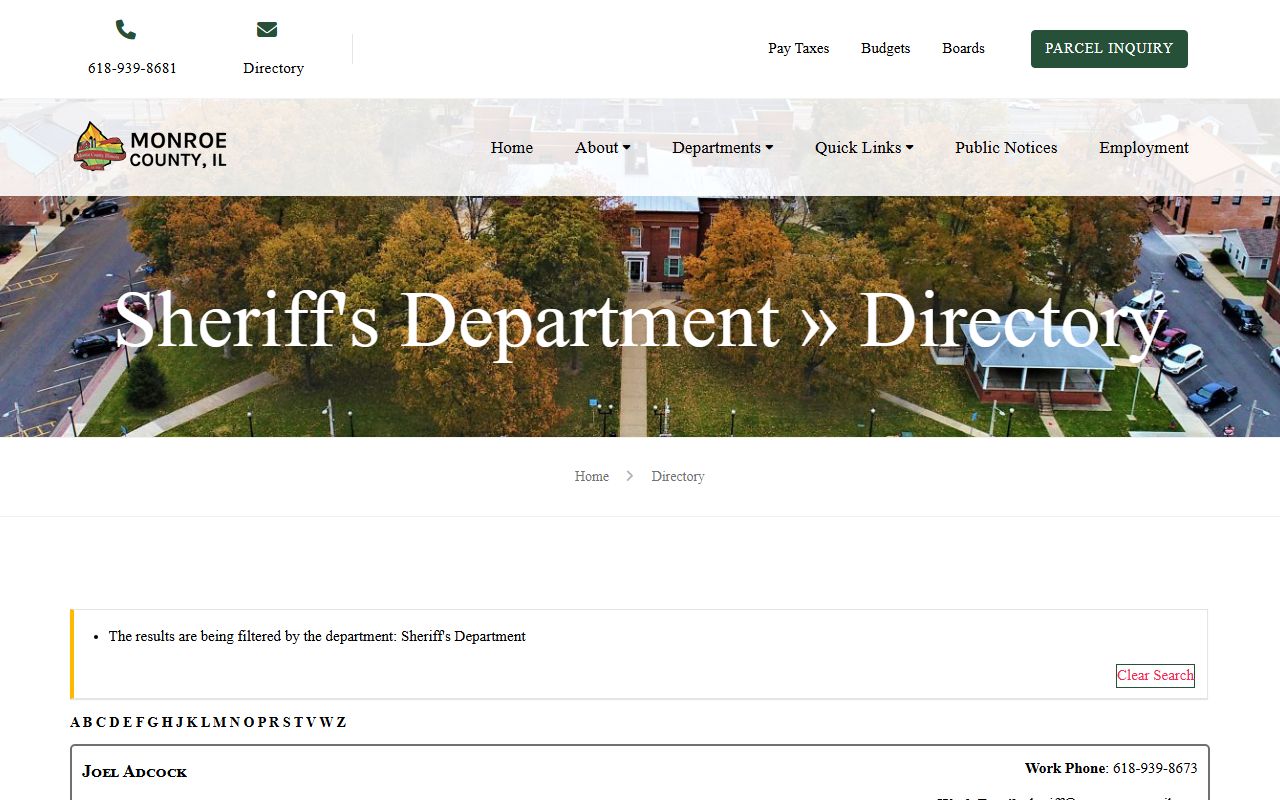
Task: Click the Sheriff's Department filter notice text
Action: tap(317, 636)
